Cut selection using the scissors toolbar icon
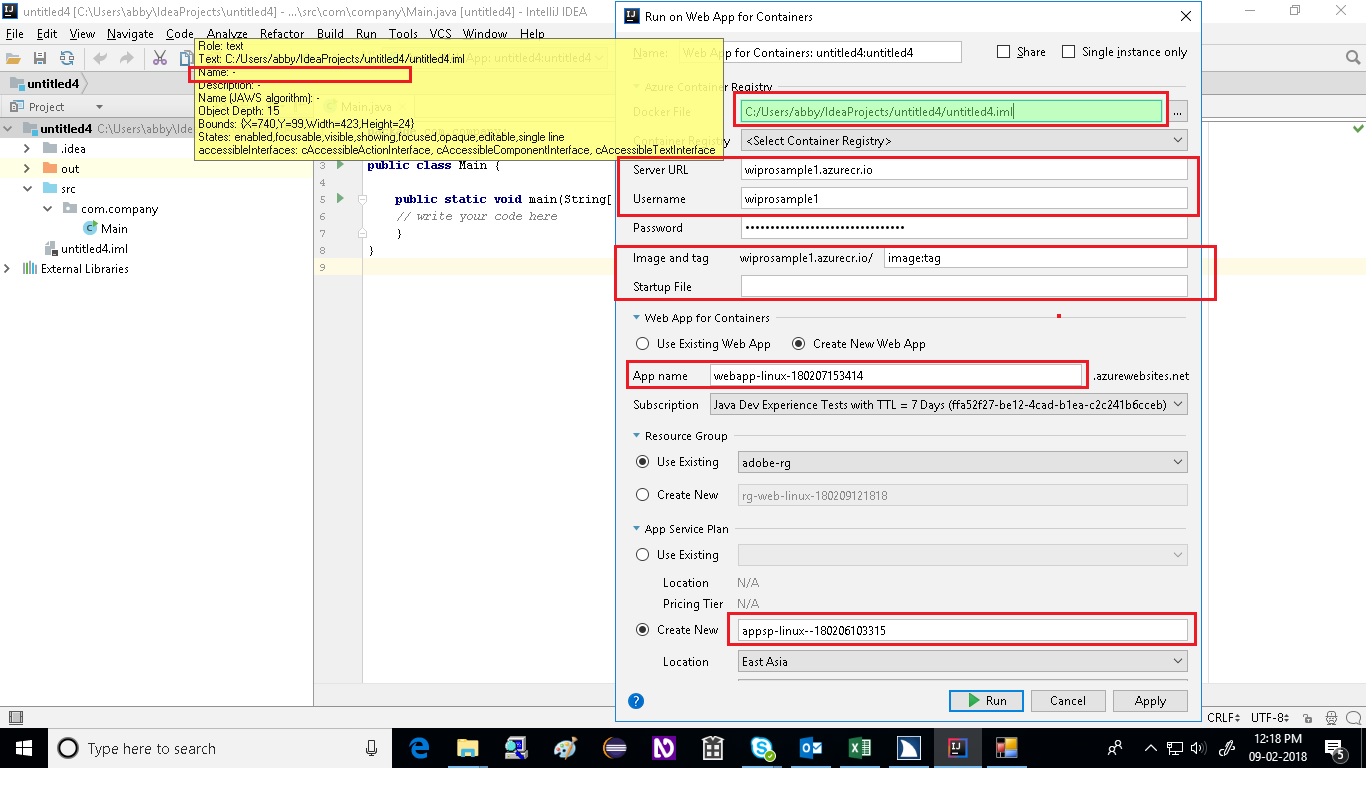 click(160, 58)
